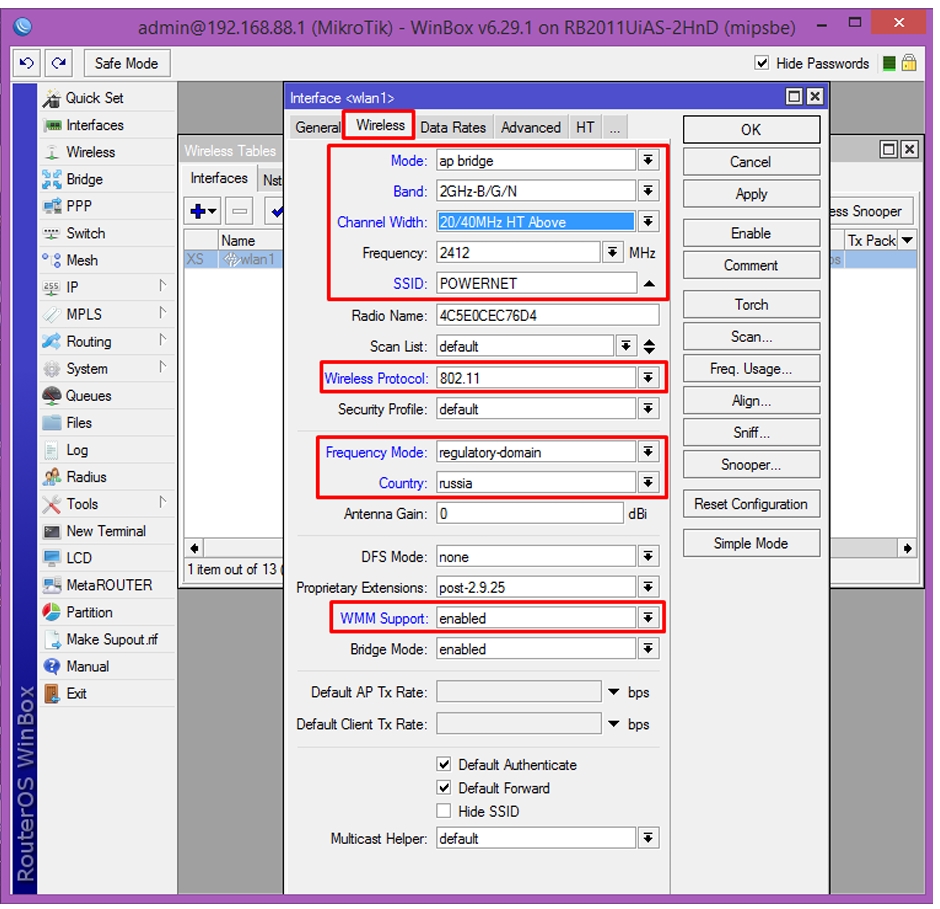This screenshot has width=940, height=909.
Task: Launch New Terminal from sidebar
Action: (106, 531)
